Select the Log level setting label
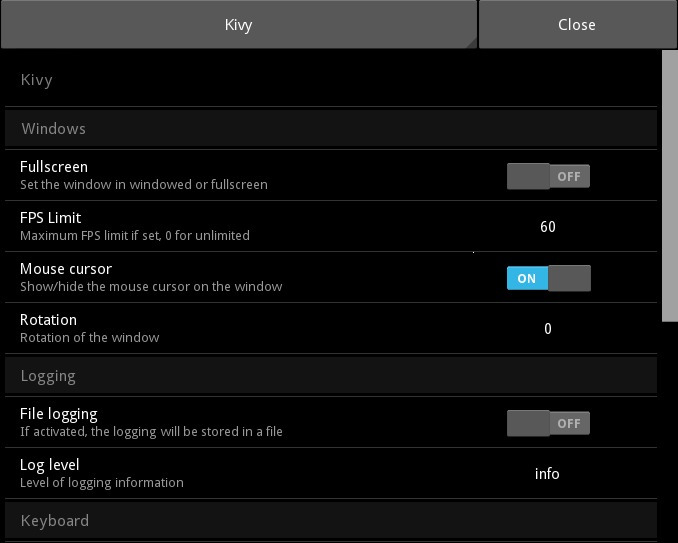678x543 pixels. (x=49, y=465)
